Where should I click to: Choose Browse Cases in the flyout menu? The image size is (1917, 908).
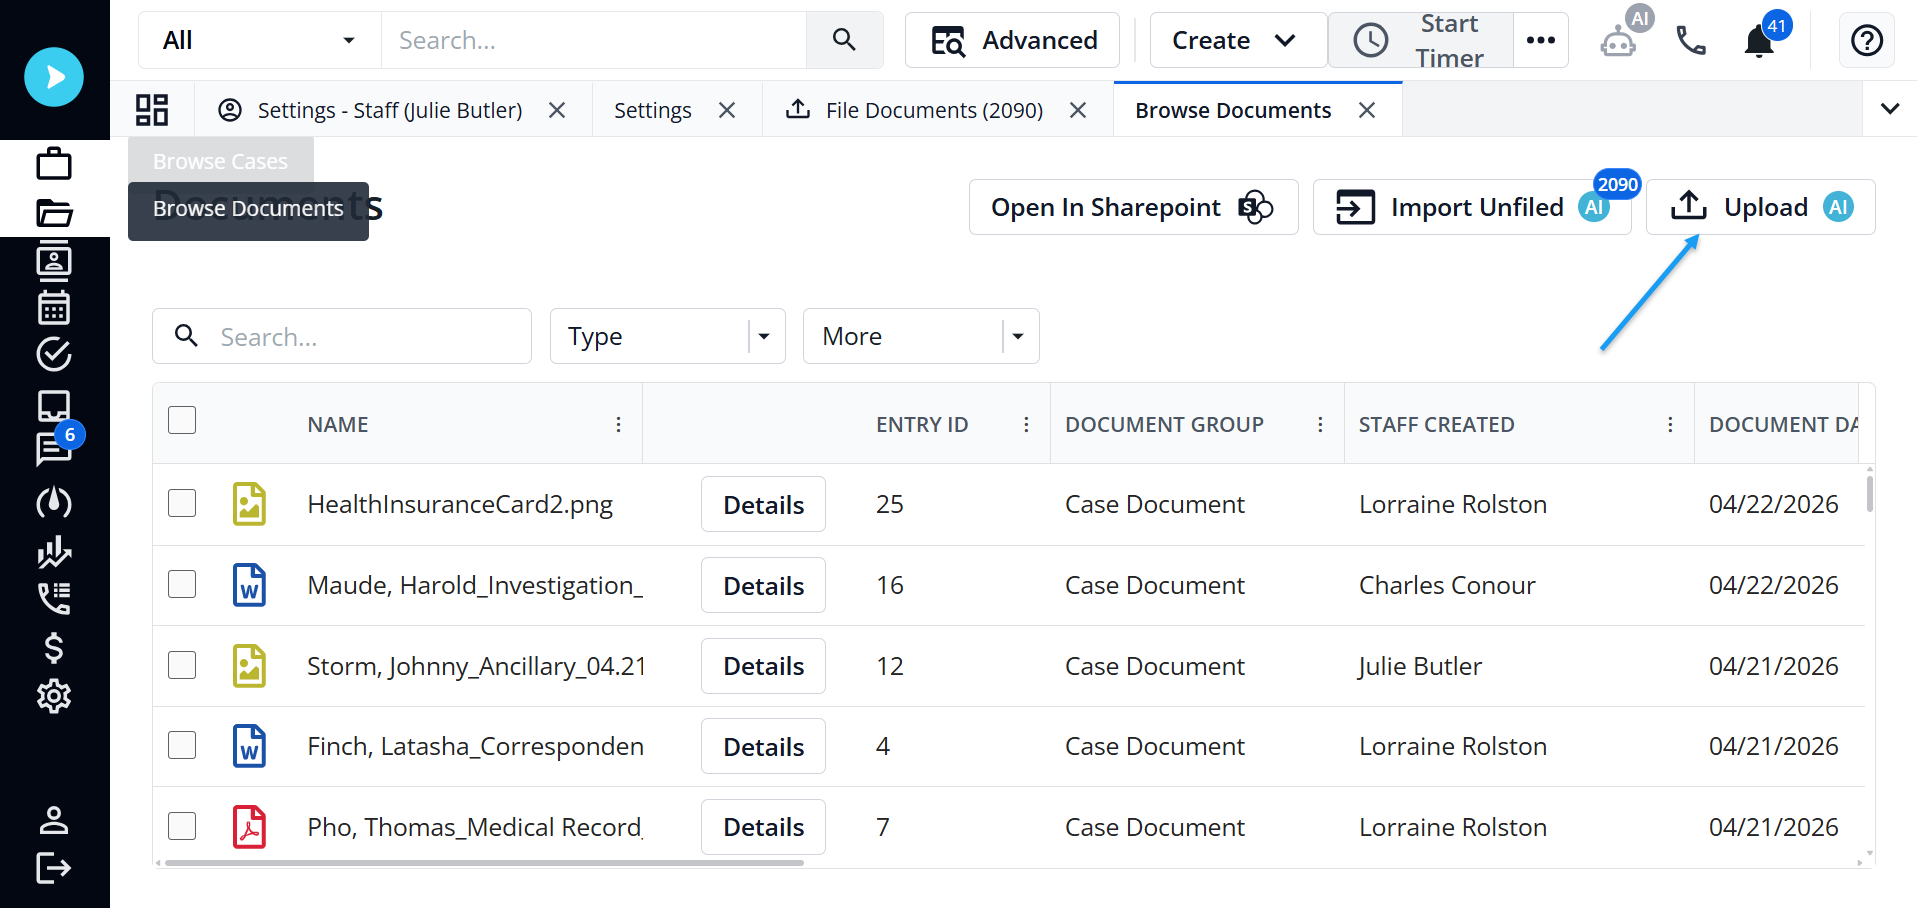click(x=221, y=161)
